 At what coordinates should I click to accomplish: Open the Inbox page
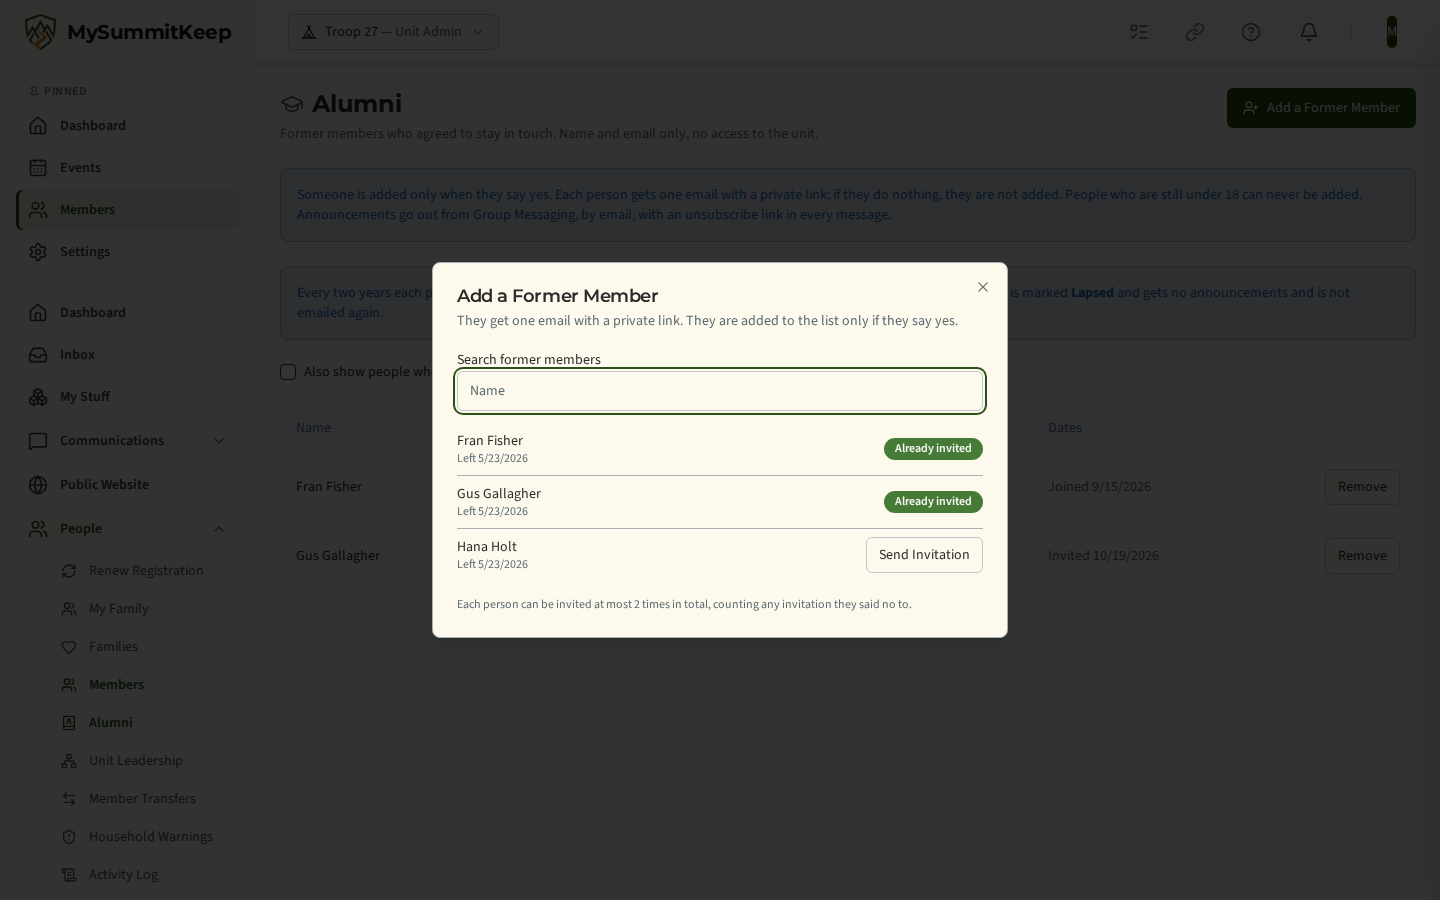point(128,355)
